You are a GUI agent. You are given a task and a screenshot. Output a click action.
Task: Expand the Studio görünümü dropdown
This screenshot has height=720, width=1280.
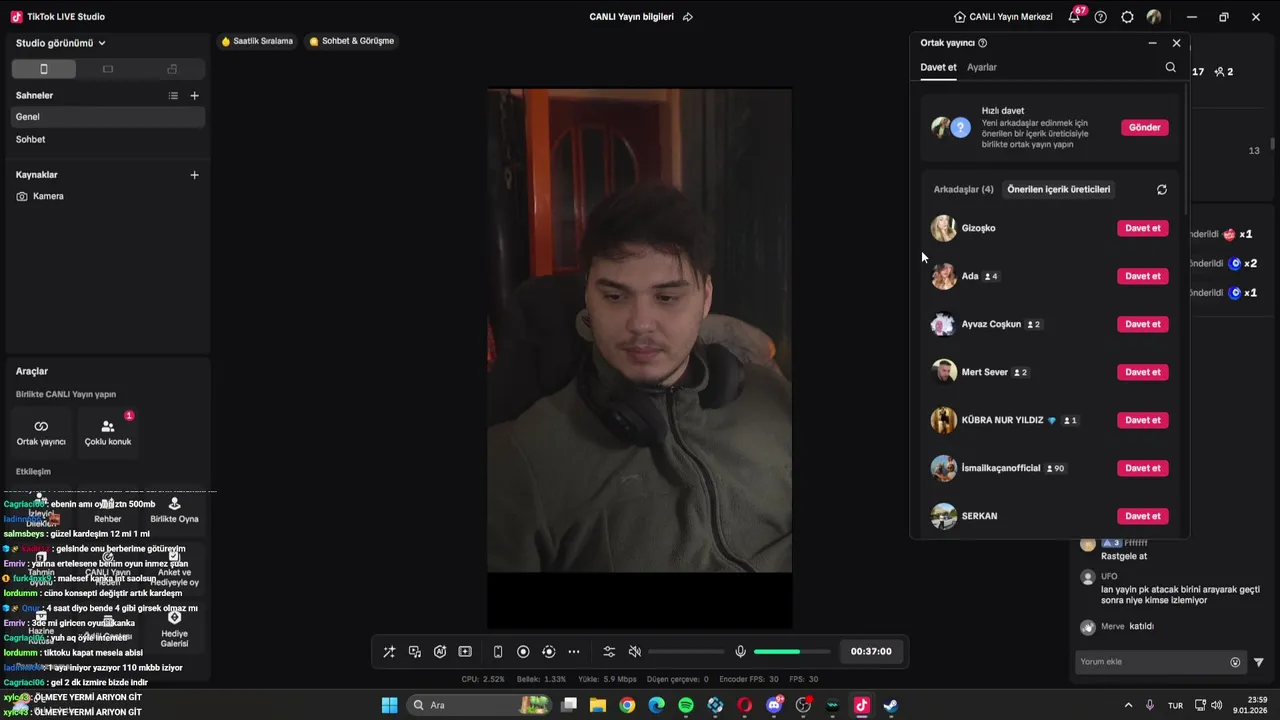61,43
